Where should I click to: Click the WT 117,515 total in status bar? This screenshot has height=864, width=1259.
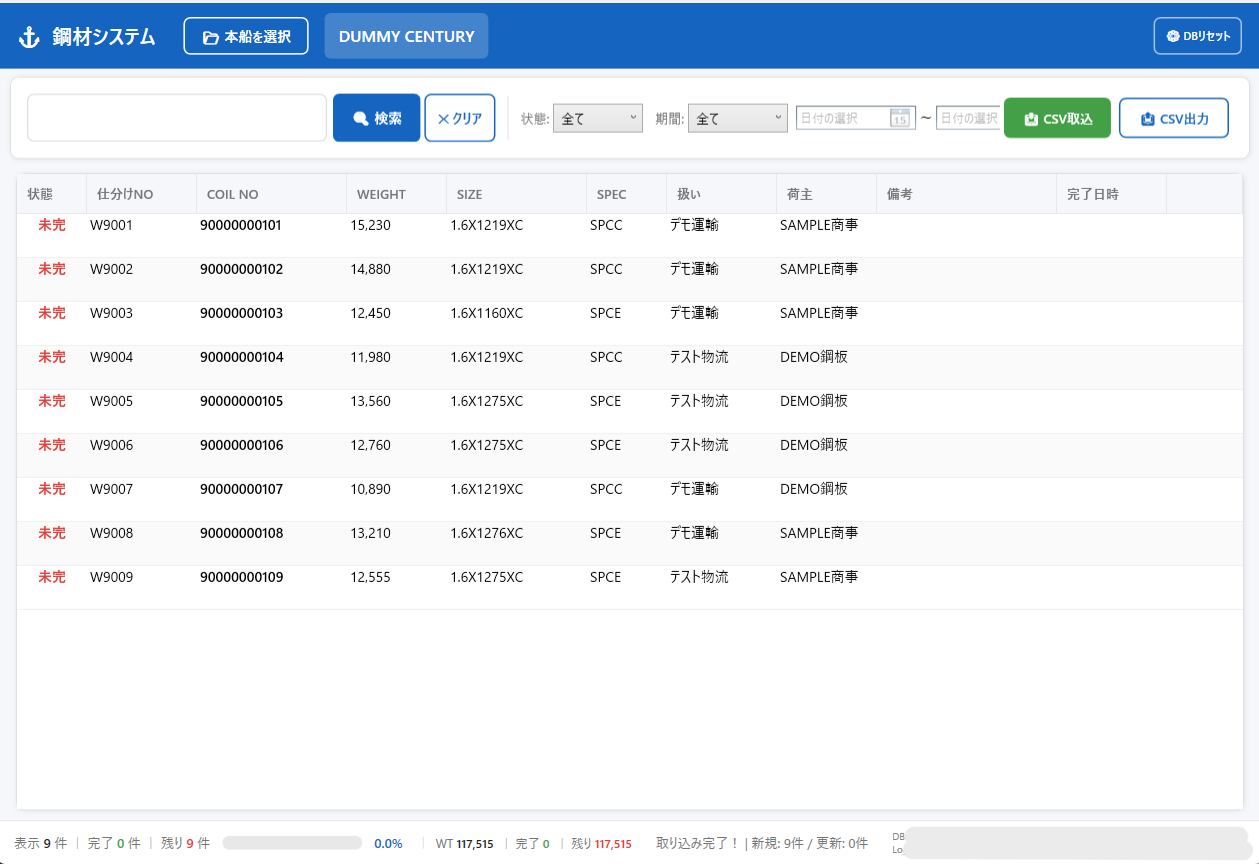click(464, 843)
